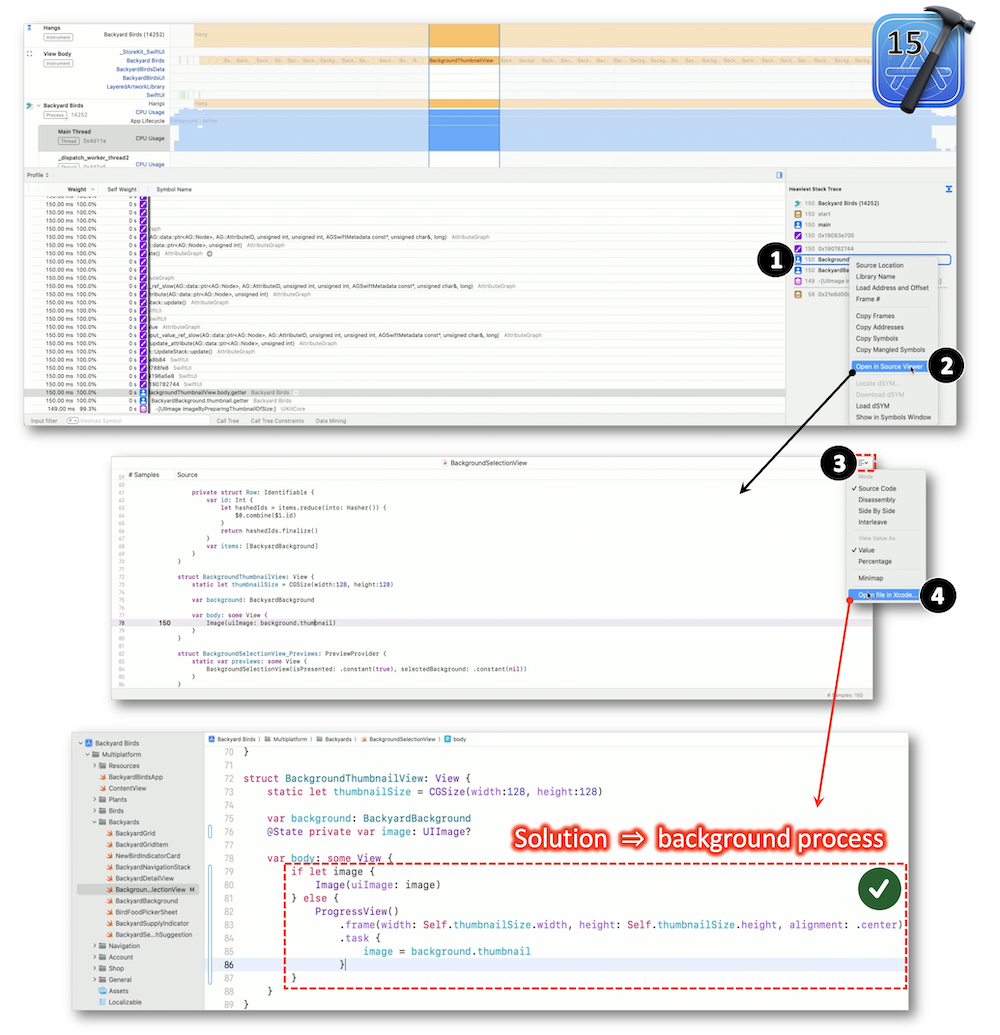The height and width of the screenshot is (1035, 1000).
Task: Choose Value under View Value As
Action: [866, 550]
